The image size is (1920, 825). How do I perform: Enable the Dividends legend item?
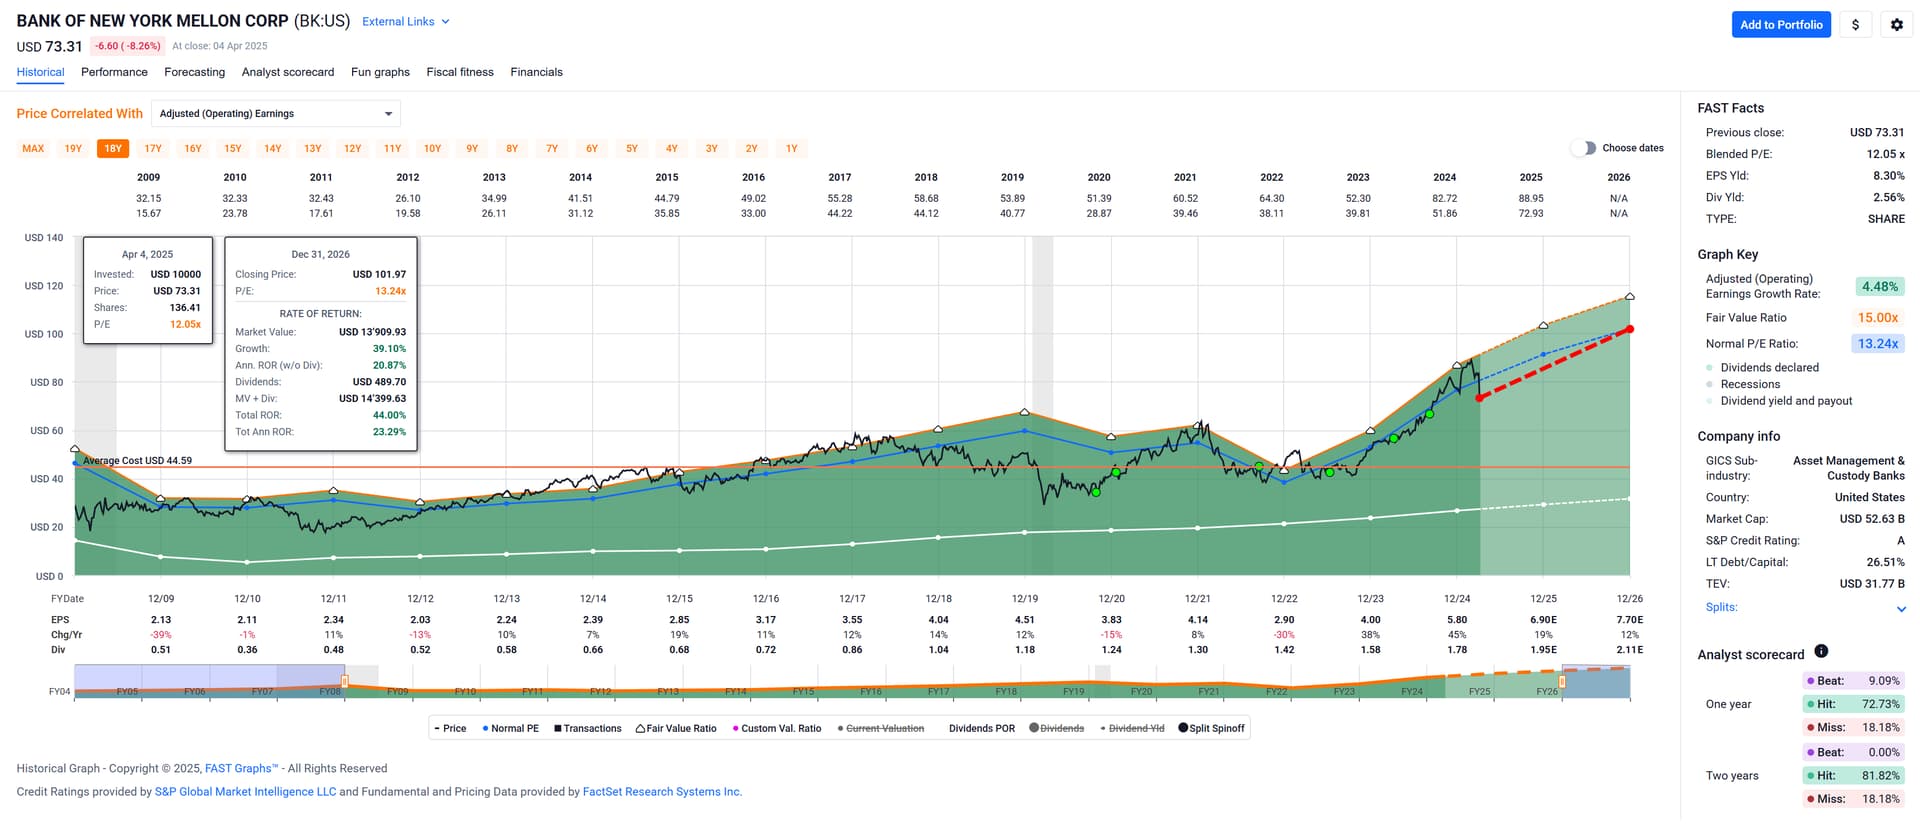pos(1056,728)
